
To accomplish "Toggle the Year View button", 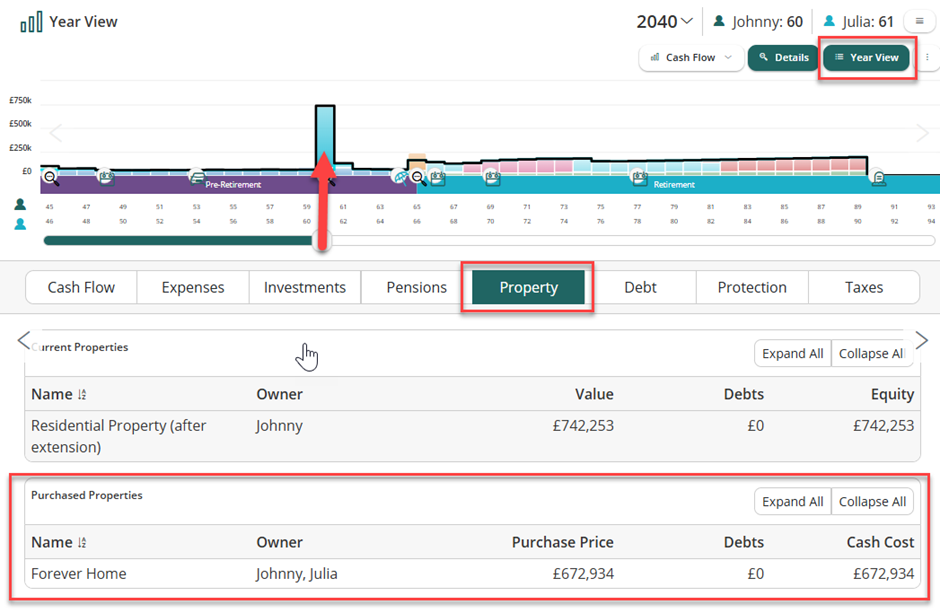I will coord(866,58).
